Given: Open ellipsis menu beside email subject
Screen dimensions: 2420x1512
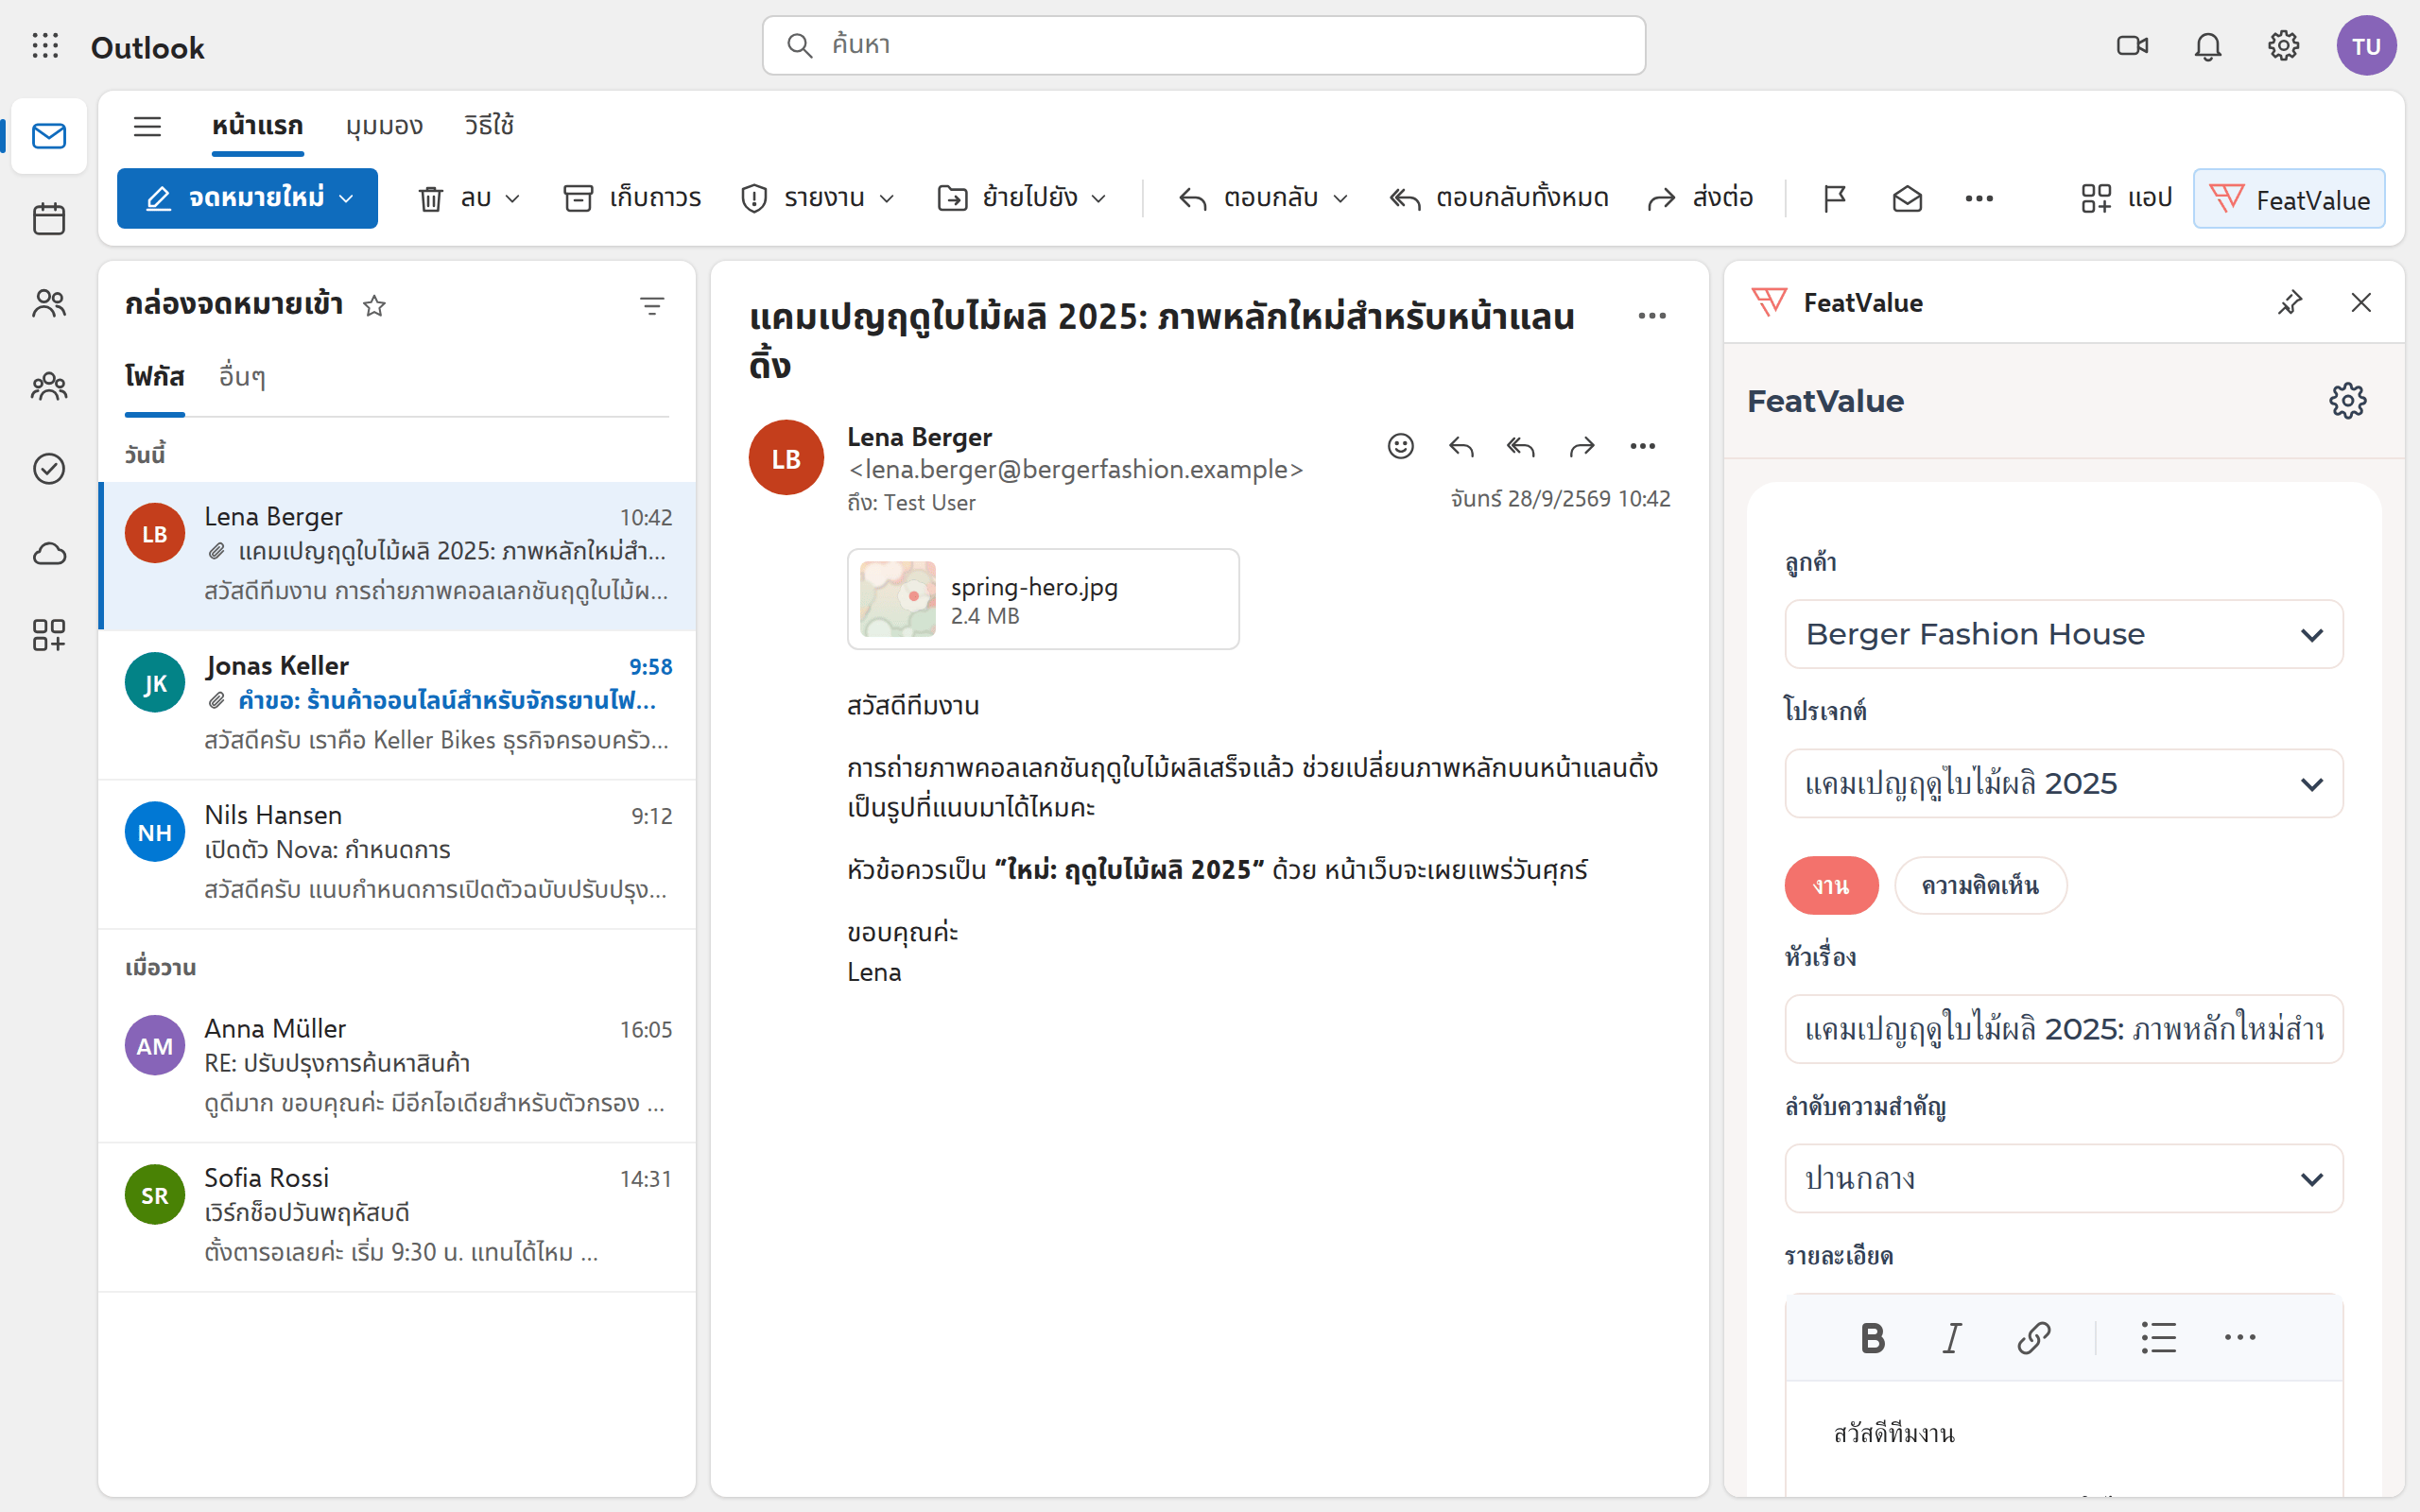Looking at the screenshot, I should (x=1652, y=316).
